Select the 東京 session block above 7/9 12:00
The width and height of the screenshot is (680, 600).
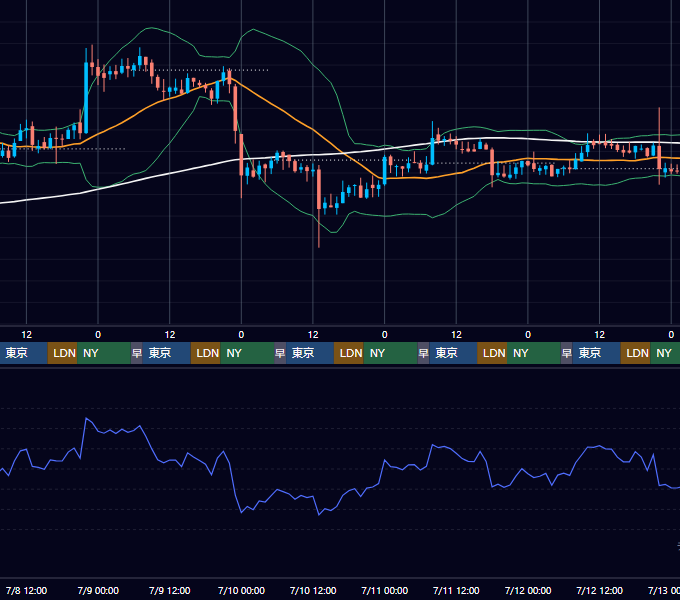pyautogui.click(x=167, y=353)
